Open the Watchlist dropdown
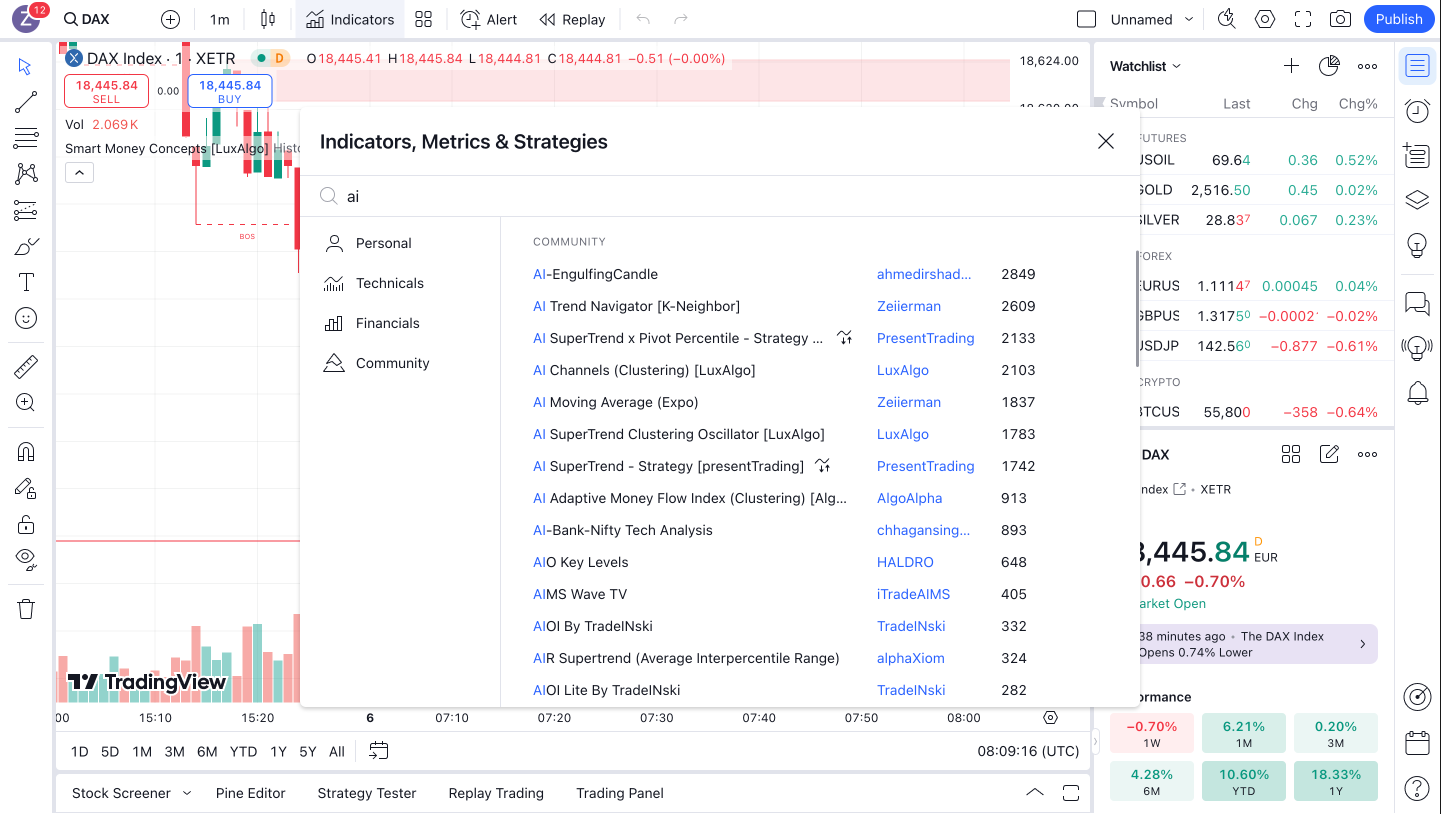 [1145, 66]
